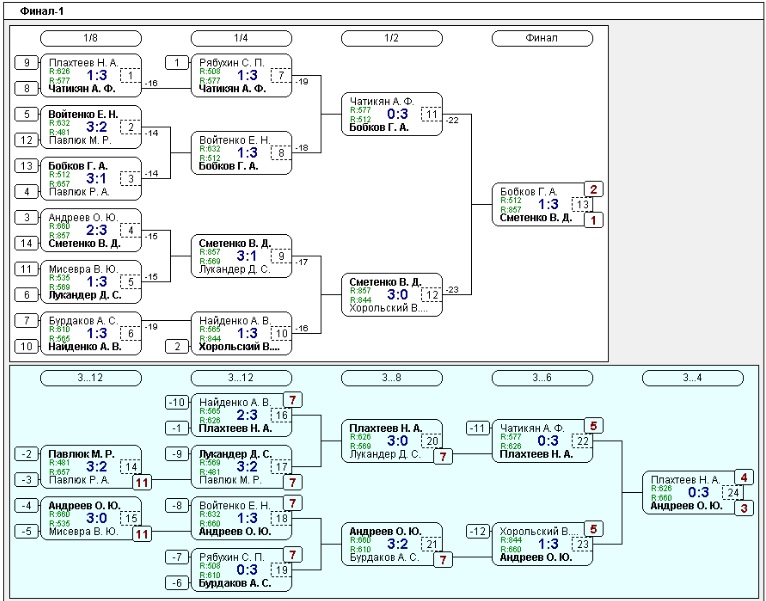
Task: Select seed box 13 beside Бобков Г. А.
Action: [x=26, y=166]
